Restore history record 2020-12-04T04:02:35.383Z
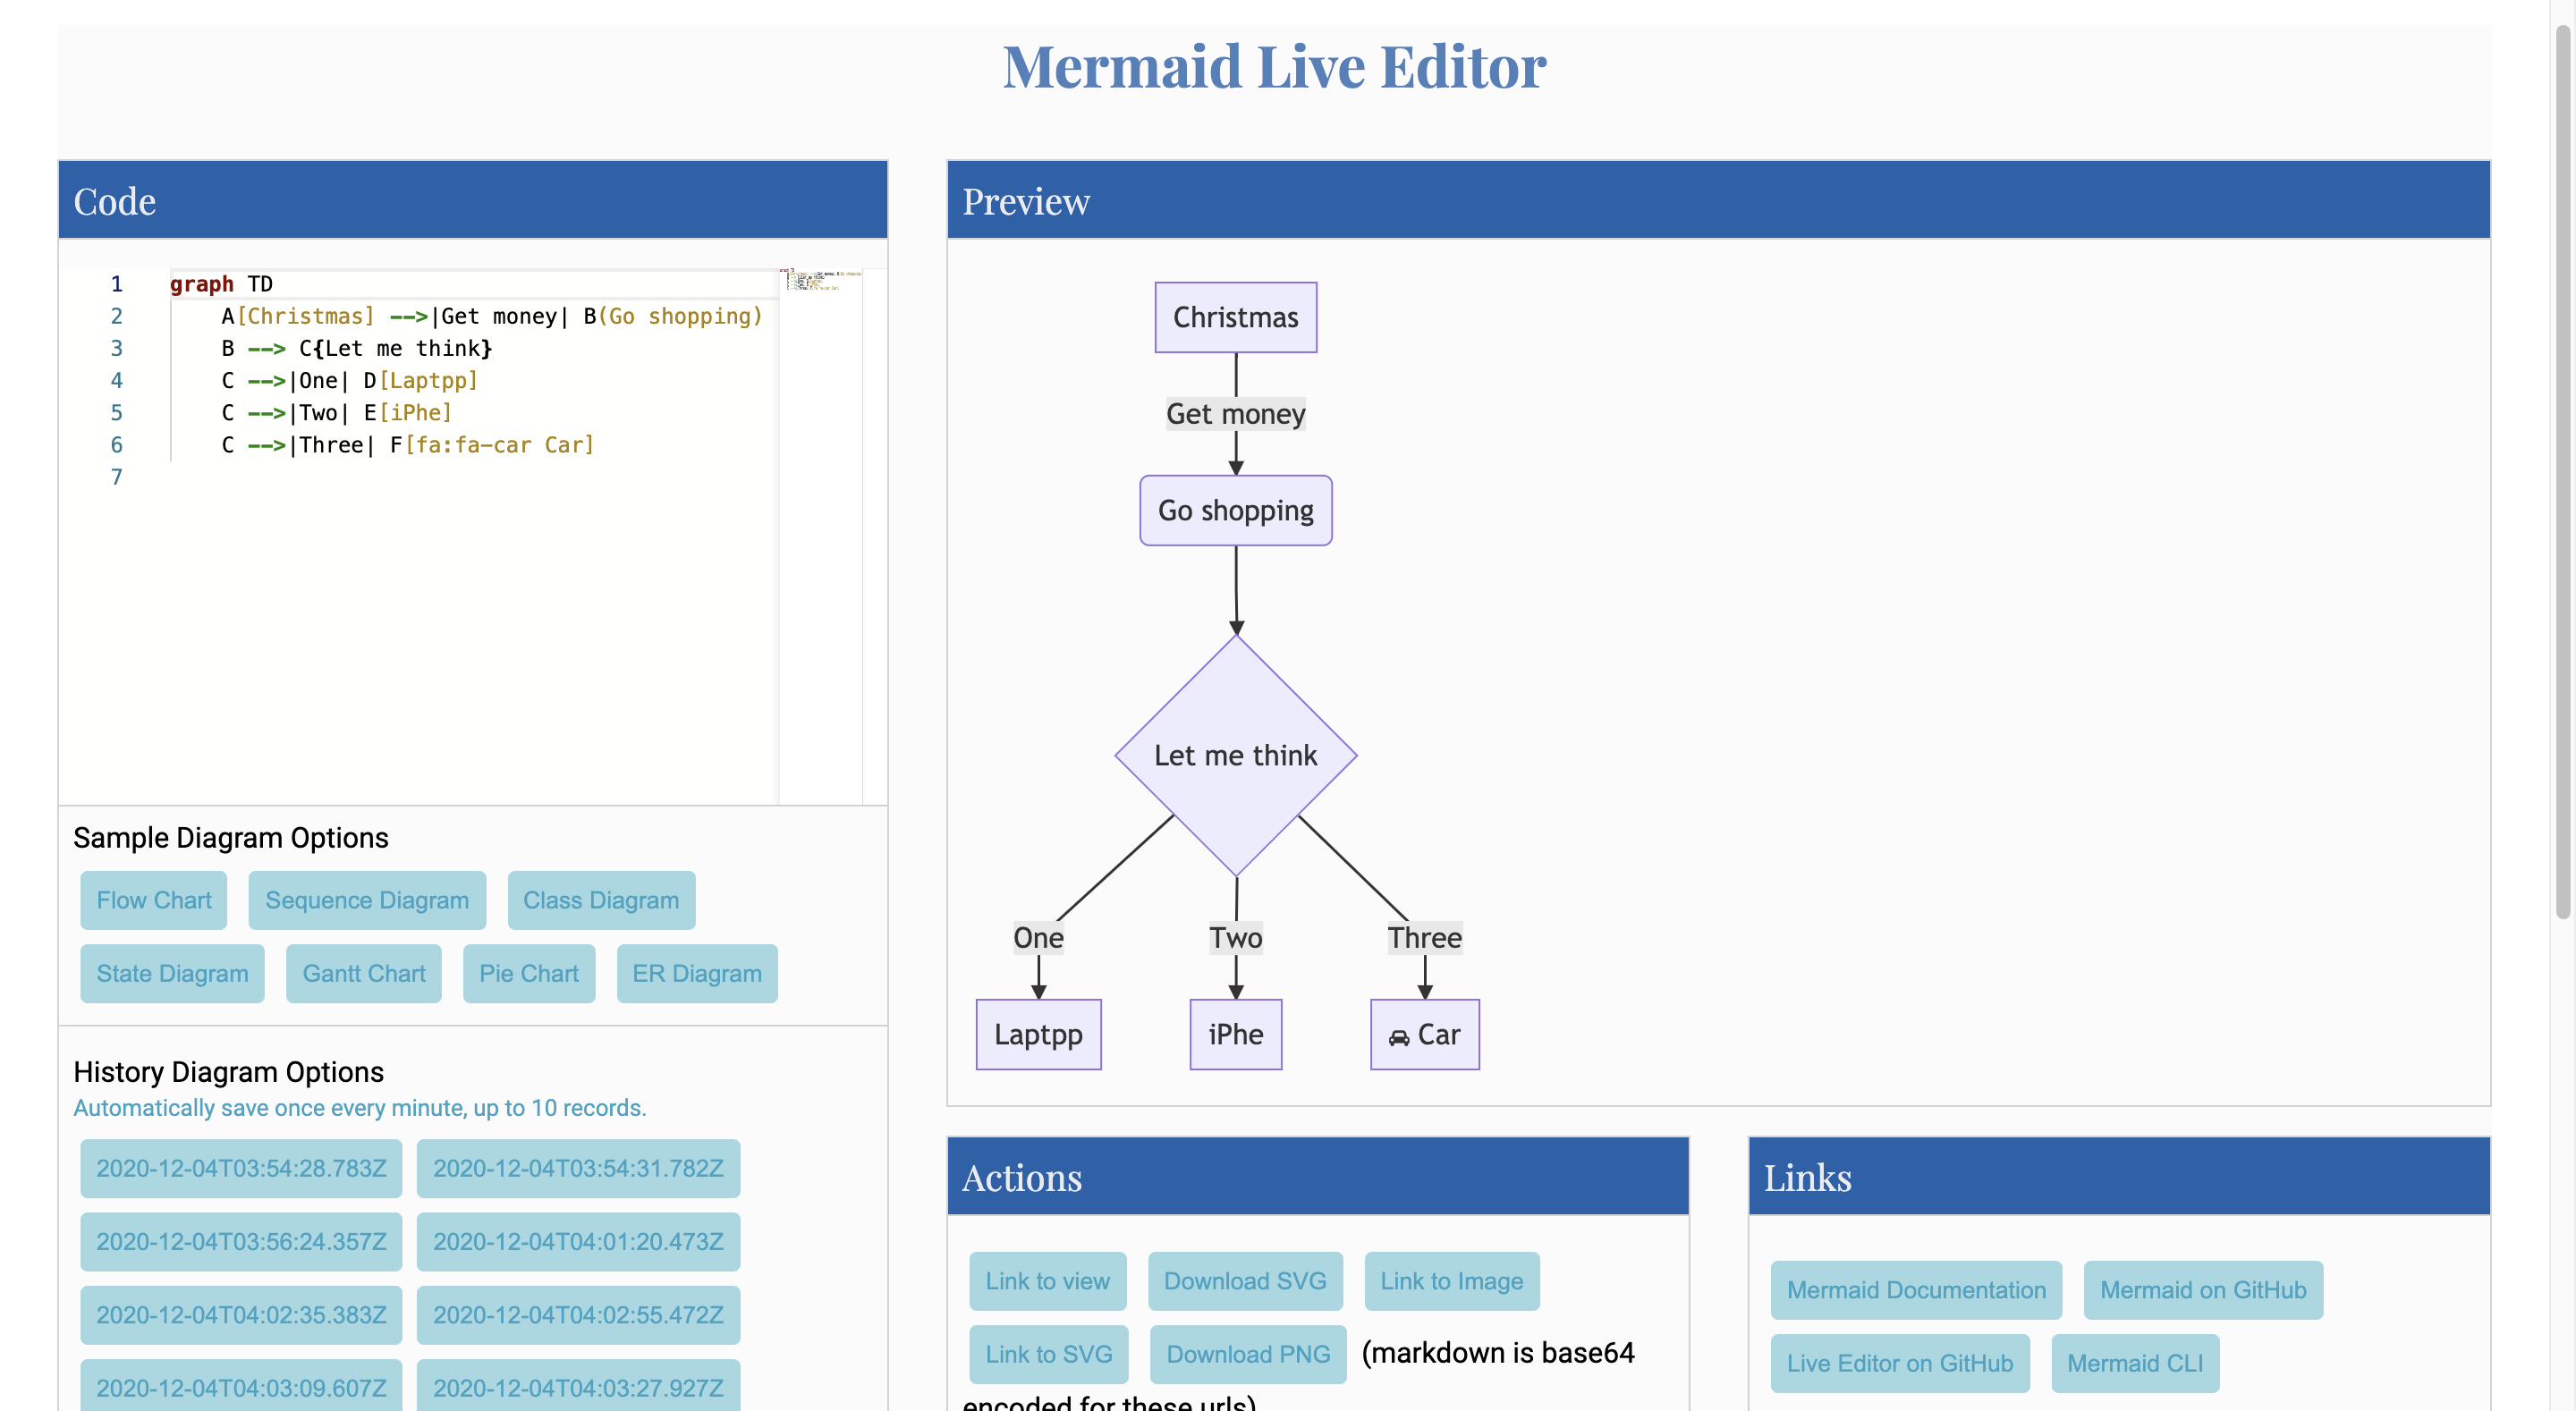Screen dimensions: 2576x1411 click(x=241, y=1315)
